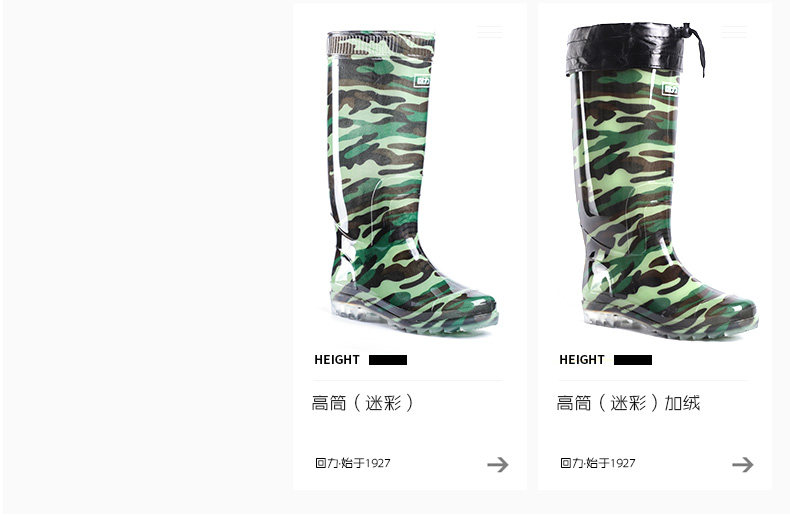
Task: Click the black height bar on the second card
Action: [x=633, y=360]
